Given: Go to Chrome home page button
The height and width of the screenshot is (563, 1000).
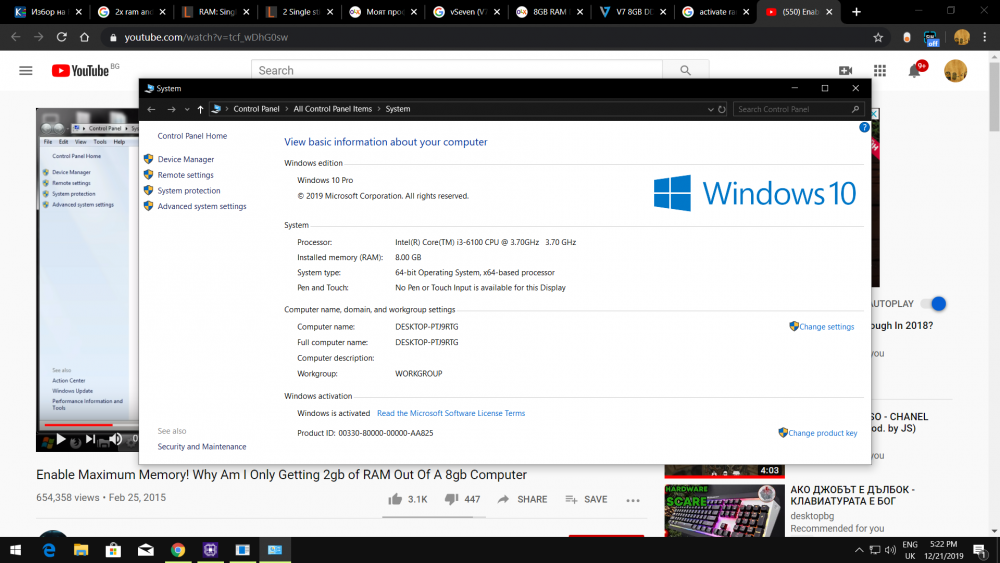Looking at the screenshot, I should (84, 38).
